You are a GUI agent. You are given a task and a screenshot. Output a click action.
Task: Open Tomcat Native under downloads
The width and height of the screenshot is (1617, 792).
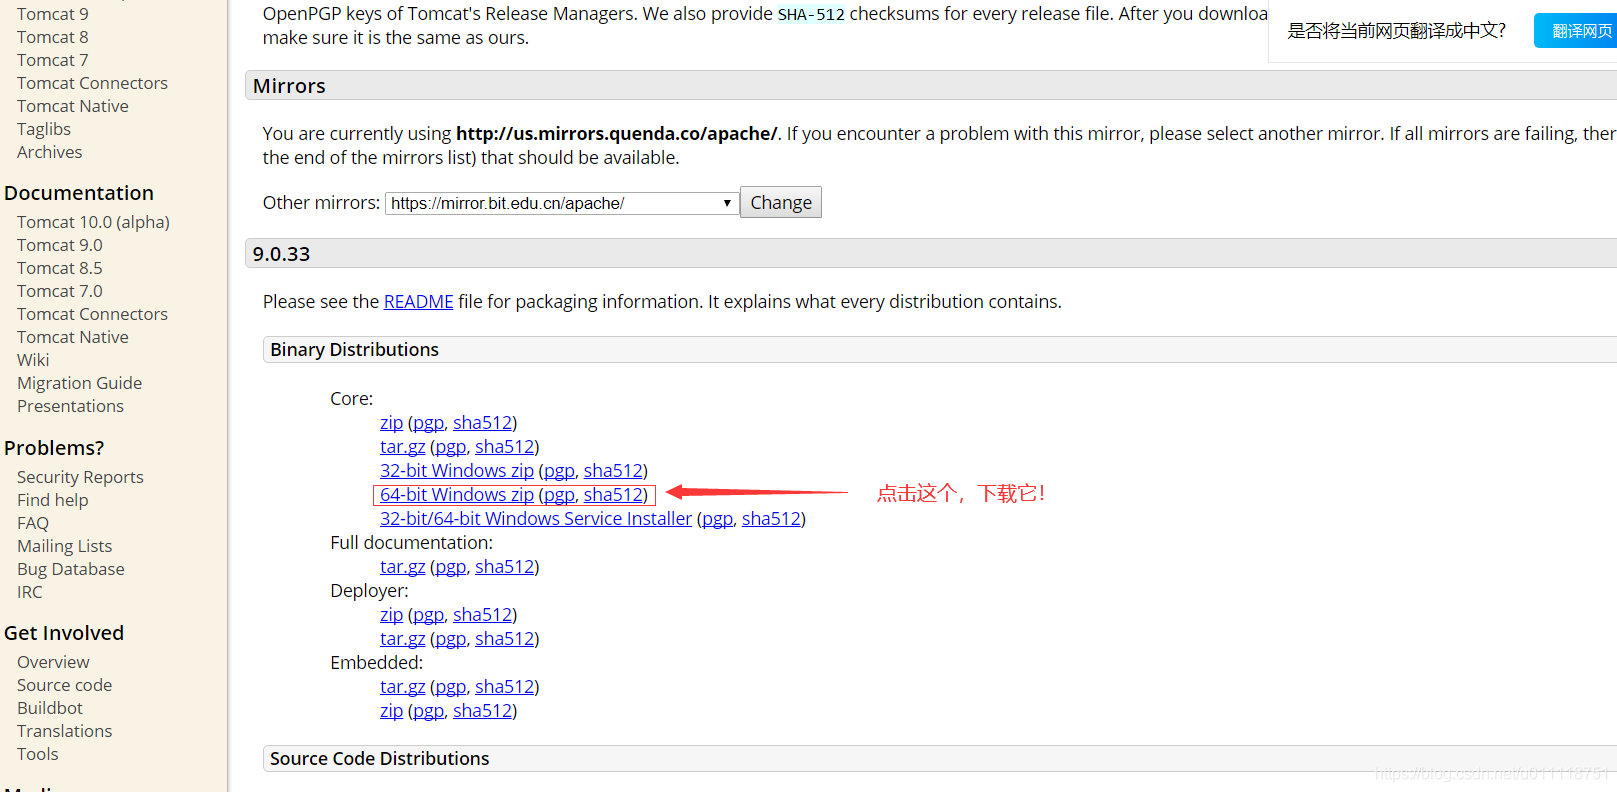point(72,106)
